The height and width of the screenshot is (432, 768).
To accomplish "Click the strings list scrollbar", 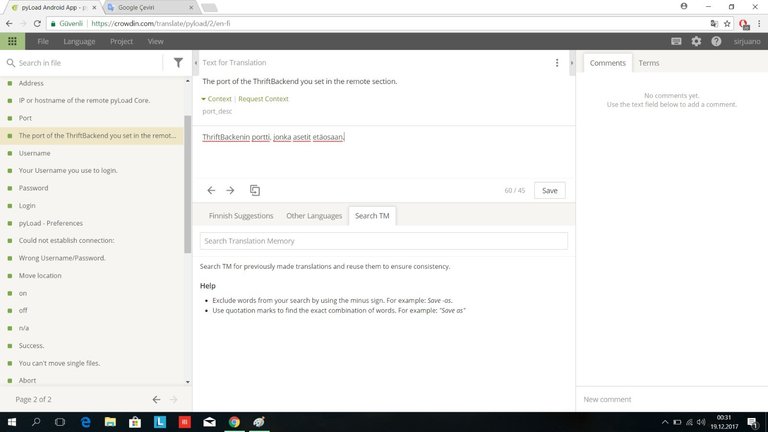I will point(188,184).
